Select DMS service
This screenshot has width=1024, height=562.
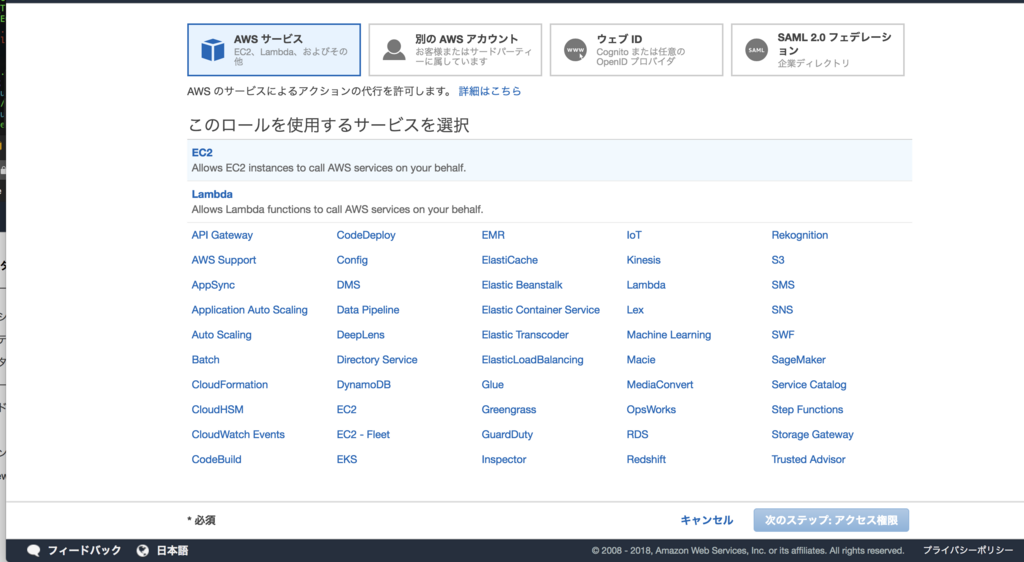click(x=348, y=285)
